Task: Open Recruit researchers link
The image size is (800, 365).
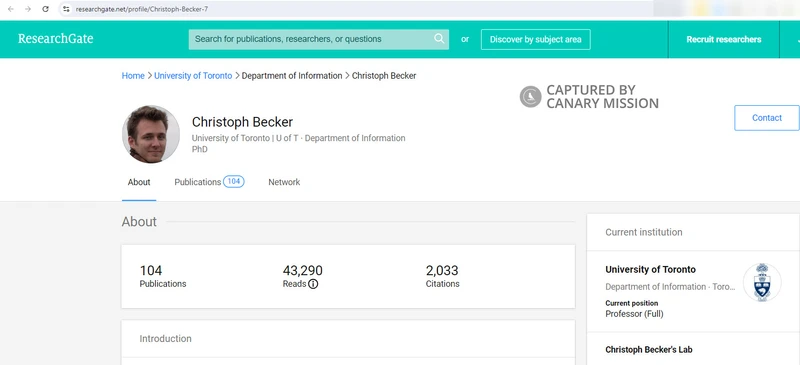Action: (723, 39)
